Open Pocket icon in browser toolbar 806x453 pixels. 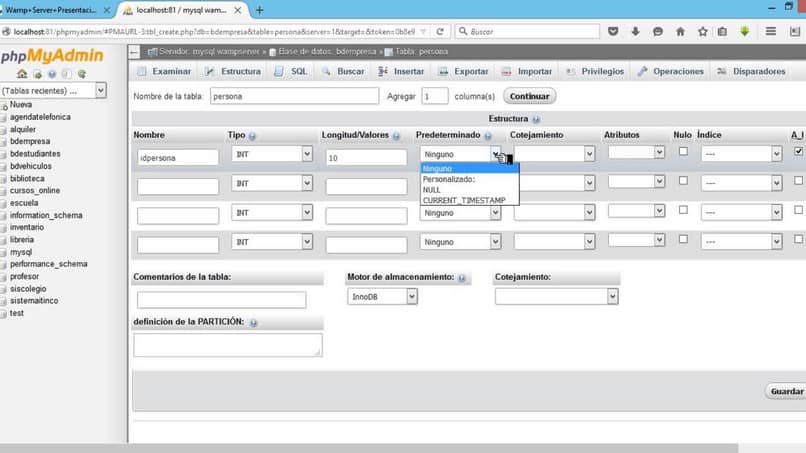[613, 31]
